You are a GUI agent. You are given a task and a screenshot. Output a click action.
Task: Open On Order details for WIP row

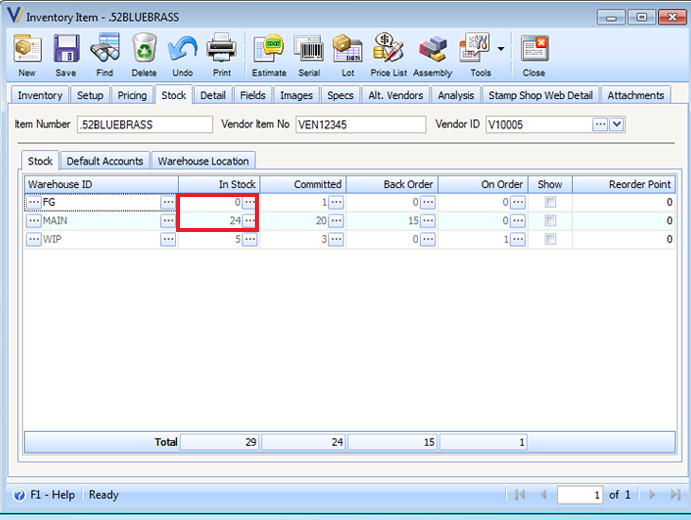click(x=518, y=239)
